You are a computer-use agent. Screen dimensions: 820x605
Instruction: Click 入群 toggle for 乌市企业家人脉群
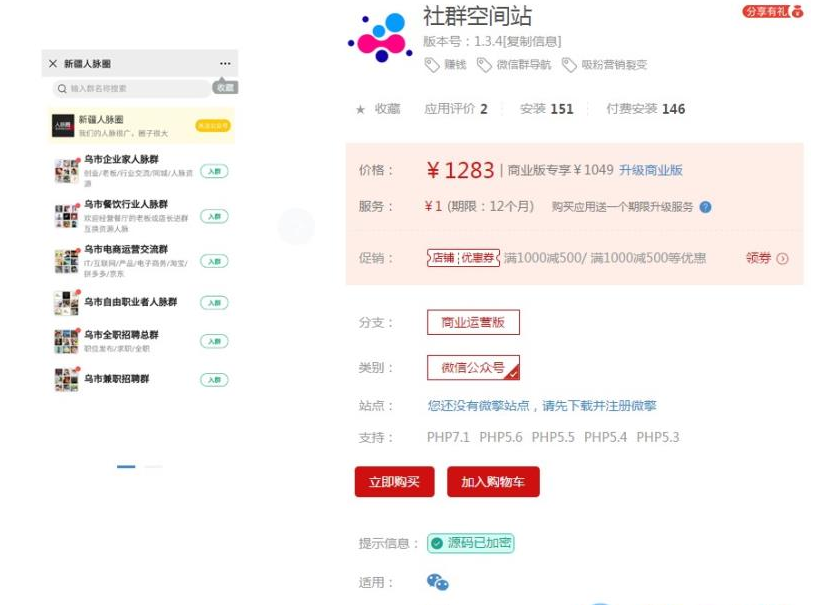click(x=214, y=172)
